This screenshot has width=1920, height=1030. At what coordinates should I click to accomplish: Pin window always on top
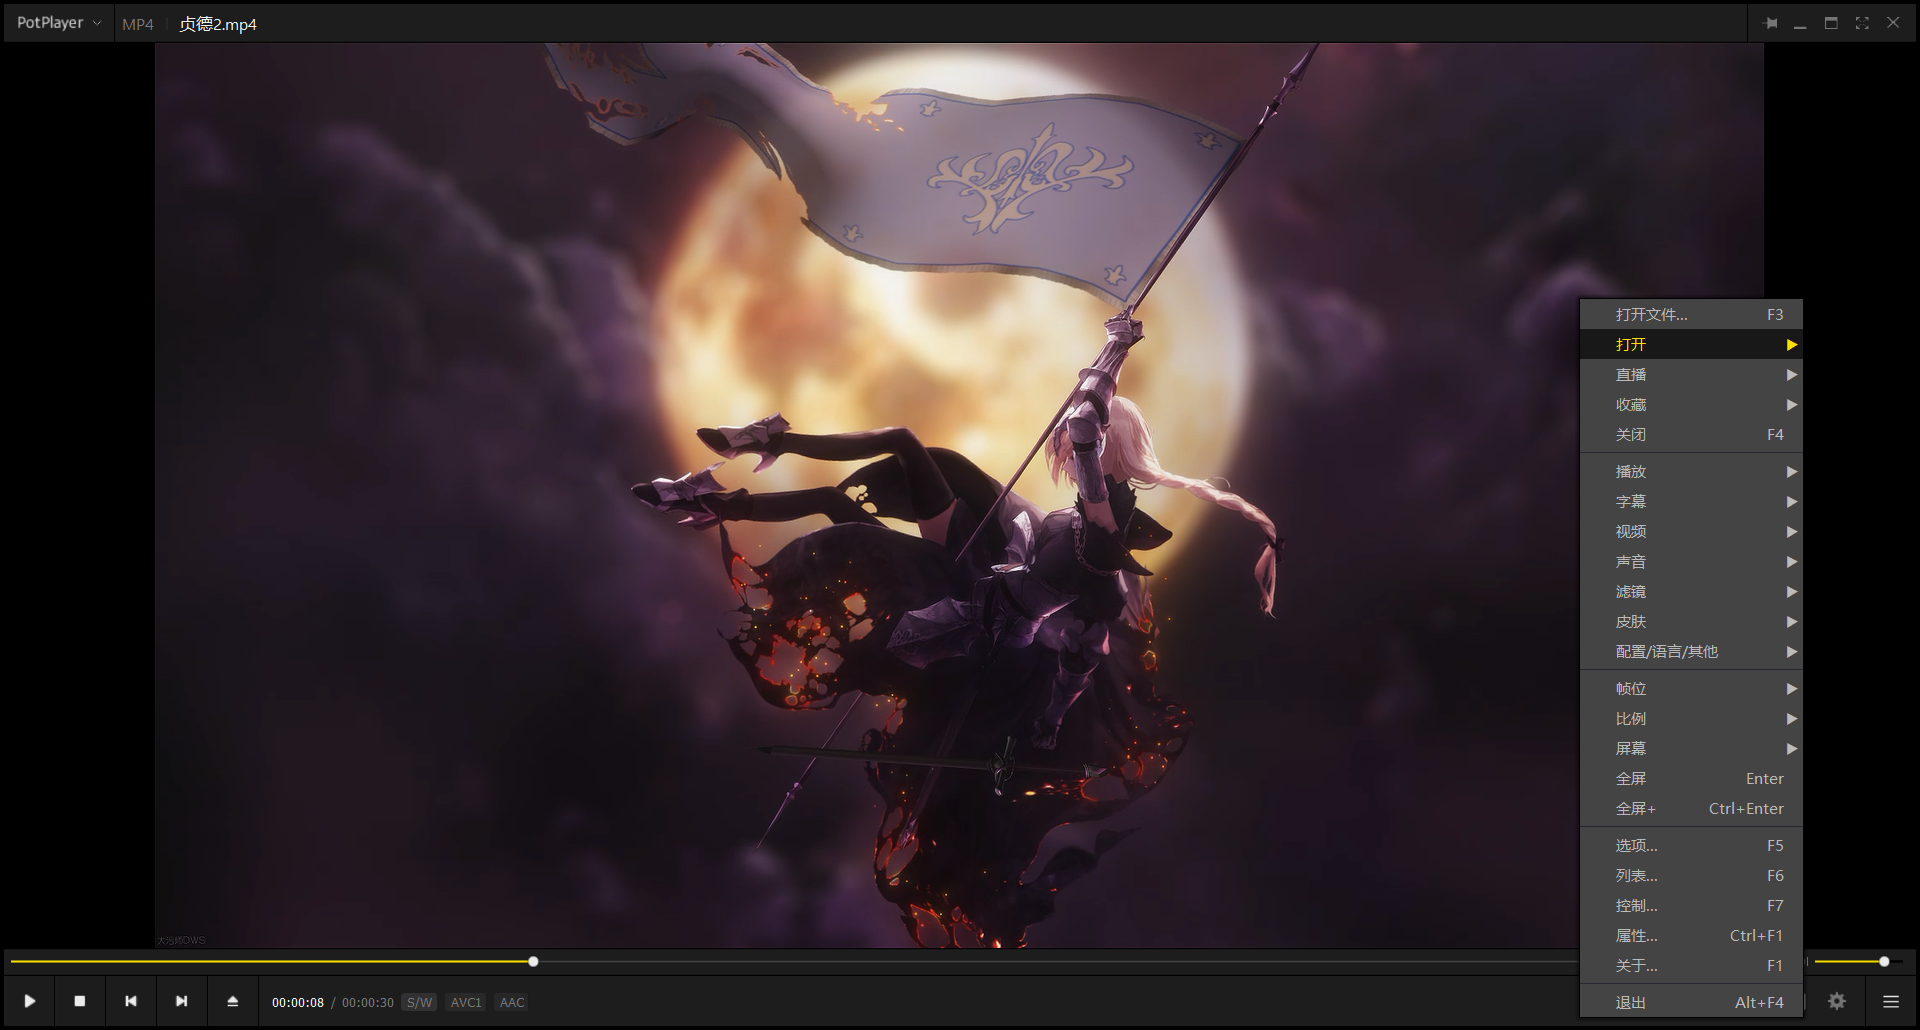pos(1771,23)
